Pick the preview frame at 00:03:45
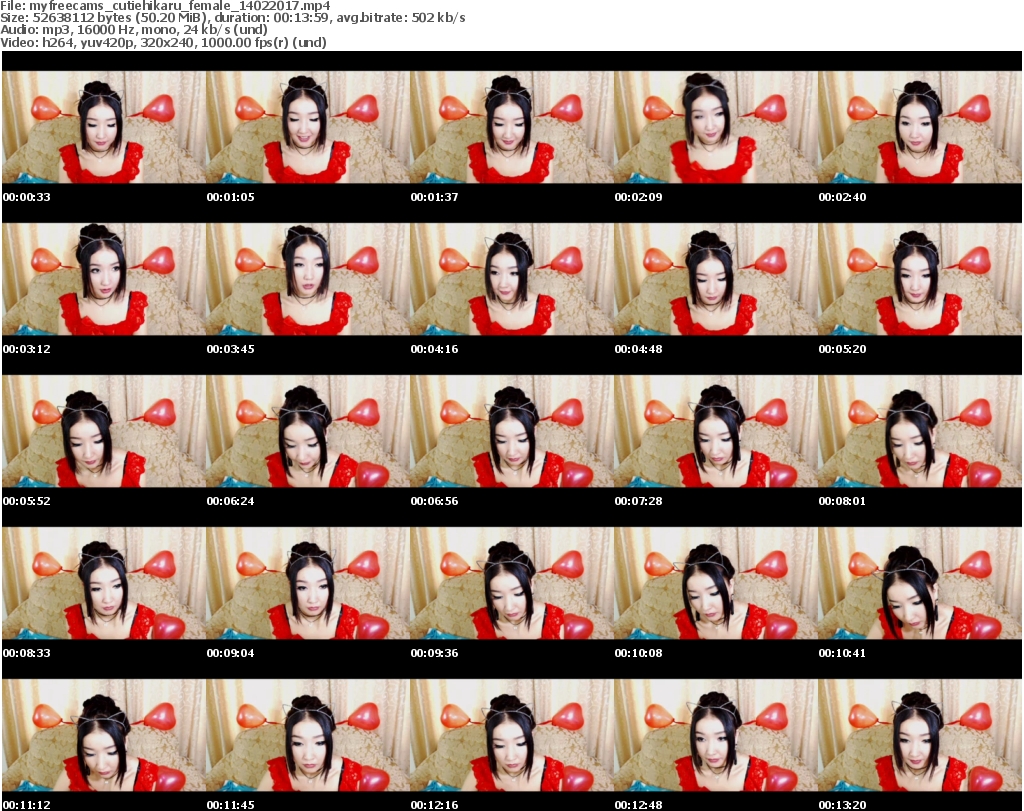The image size is (1024, 811). [x=308, y=279]
